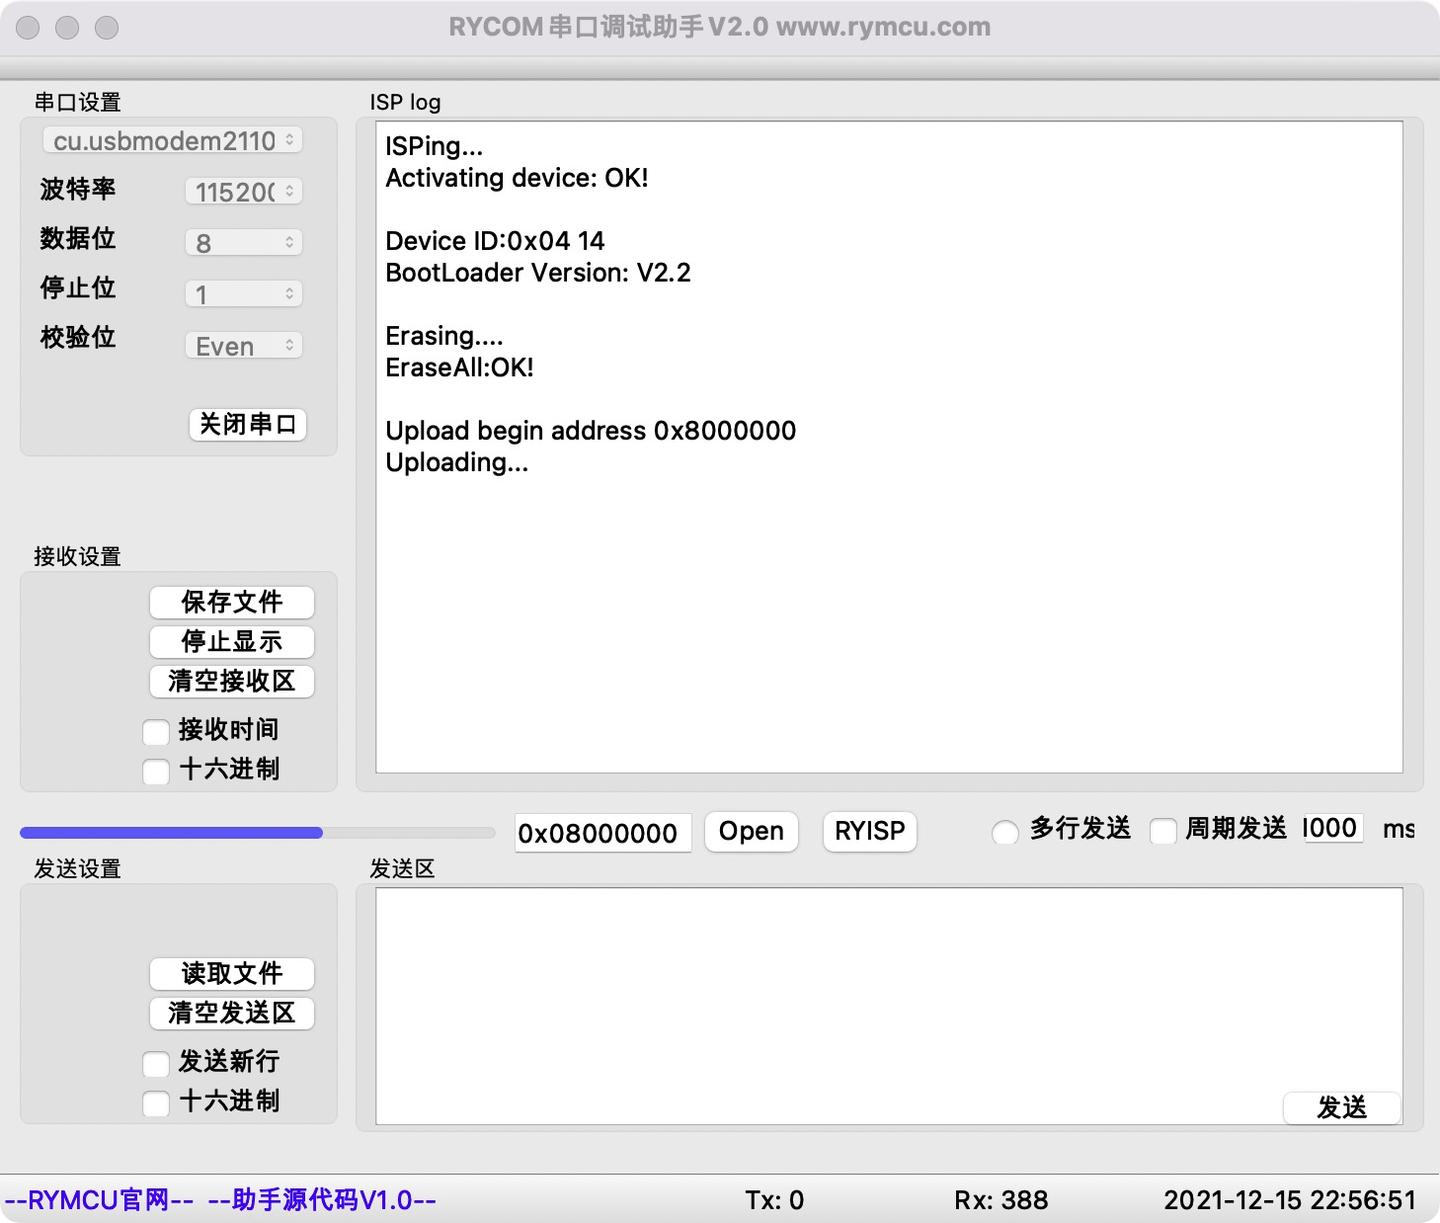Enable 十六进制 hex display in receive settings
The height and width of the screenshot is (1223, 1440).
pyautogui.click(x=156, y=770)
